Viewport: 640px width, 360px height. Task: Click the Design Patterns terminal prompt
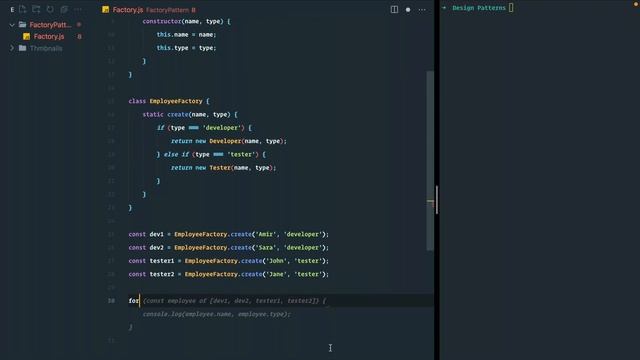(x=479, y=8)
